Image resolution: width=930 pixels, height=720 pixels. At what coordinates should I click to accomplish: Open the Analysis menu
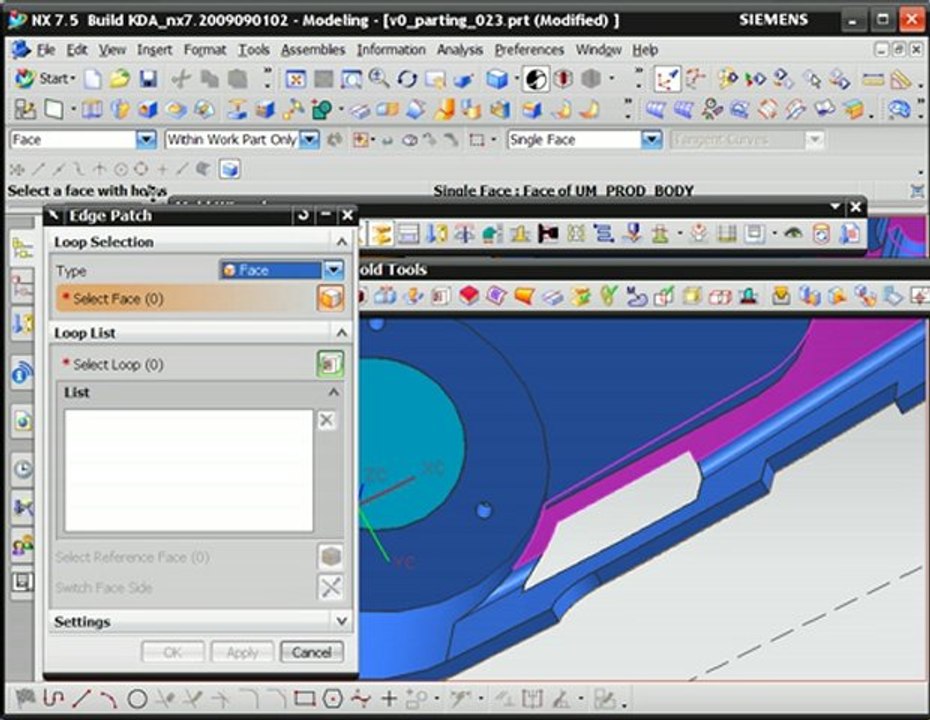(460, 50)
